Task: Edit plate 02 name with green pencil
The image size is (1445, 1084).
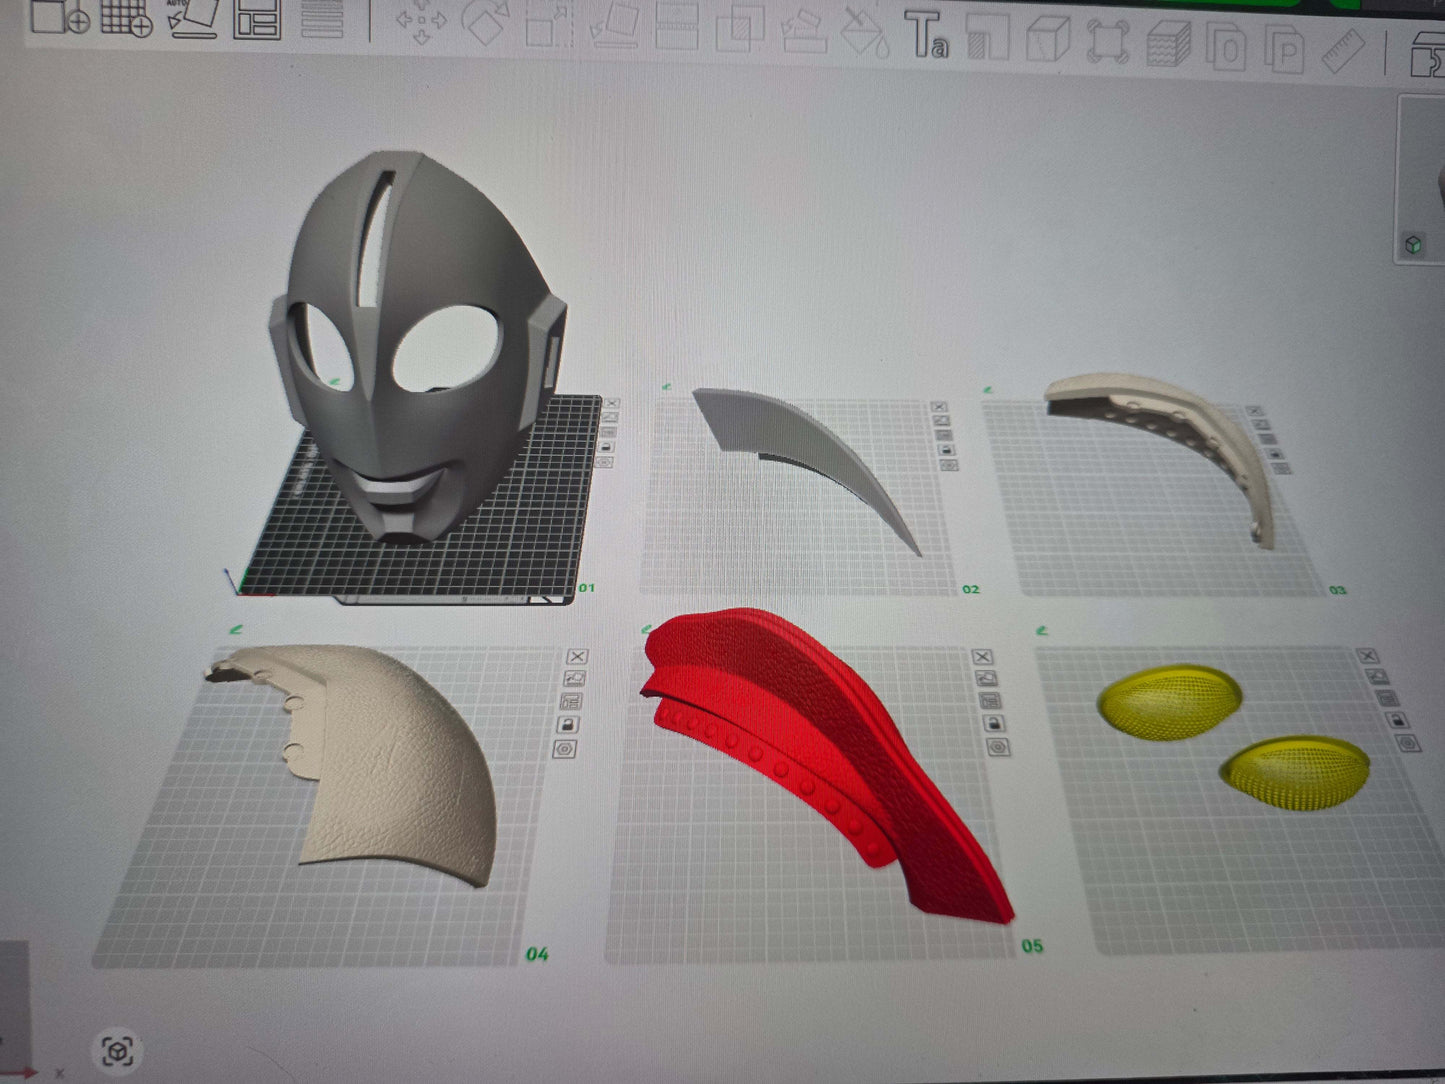Action: 666,386
